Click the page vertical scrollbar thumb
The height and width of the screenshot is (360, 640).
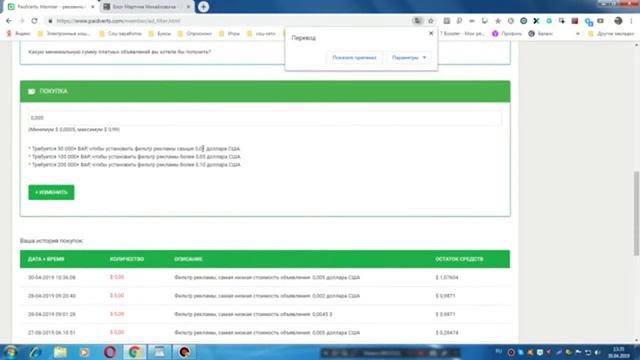click(x=636, y=213)
